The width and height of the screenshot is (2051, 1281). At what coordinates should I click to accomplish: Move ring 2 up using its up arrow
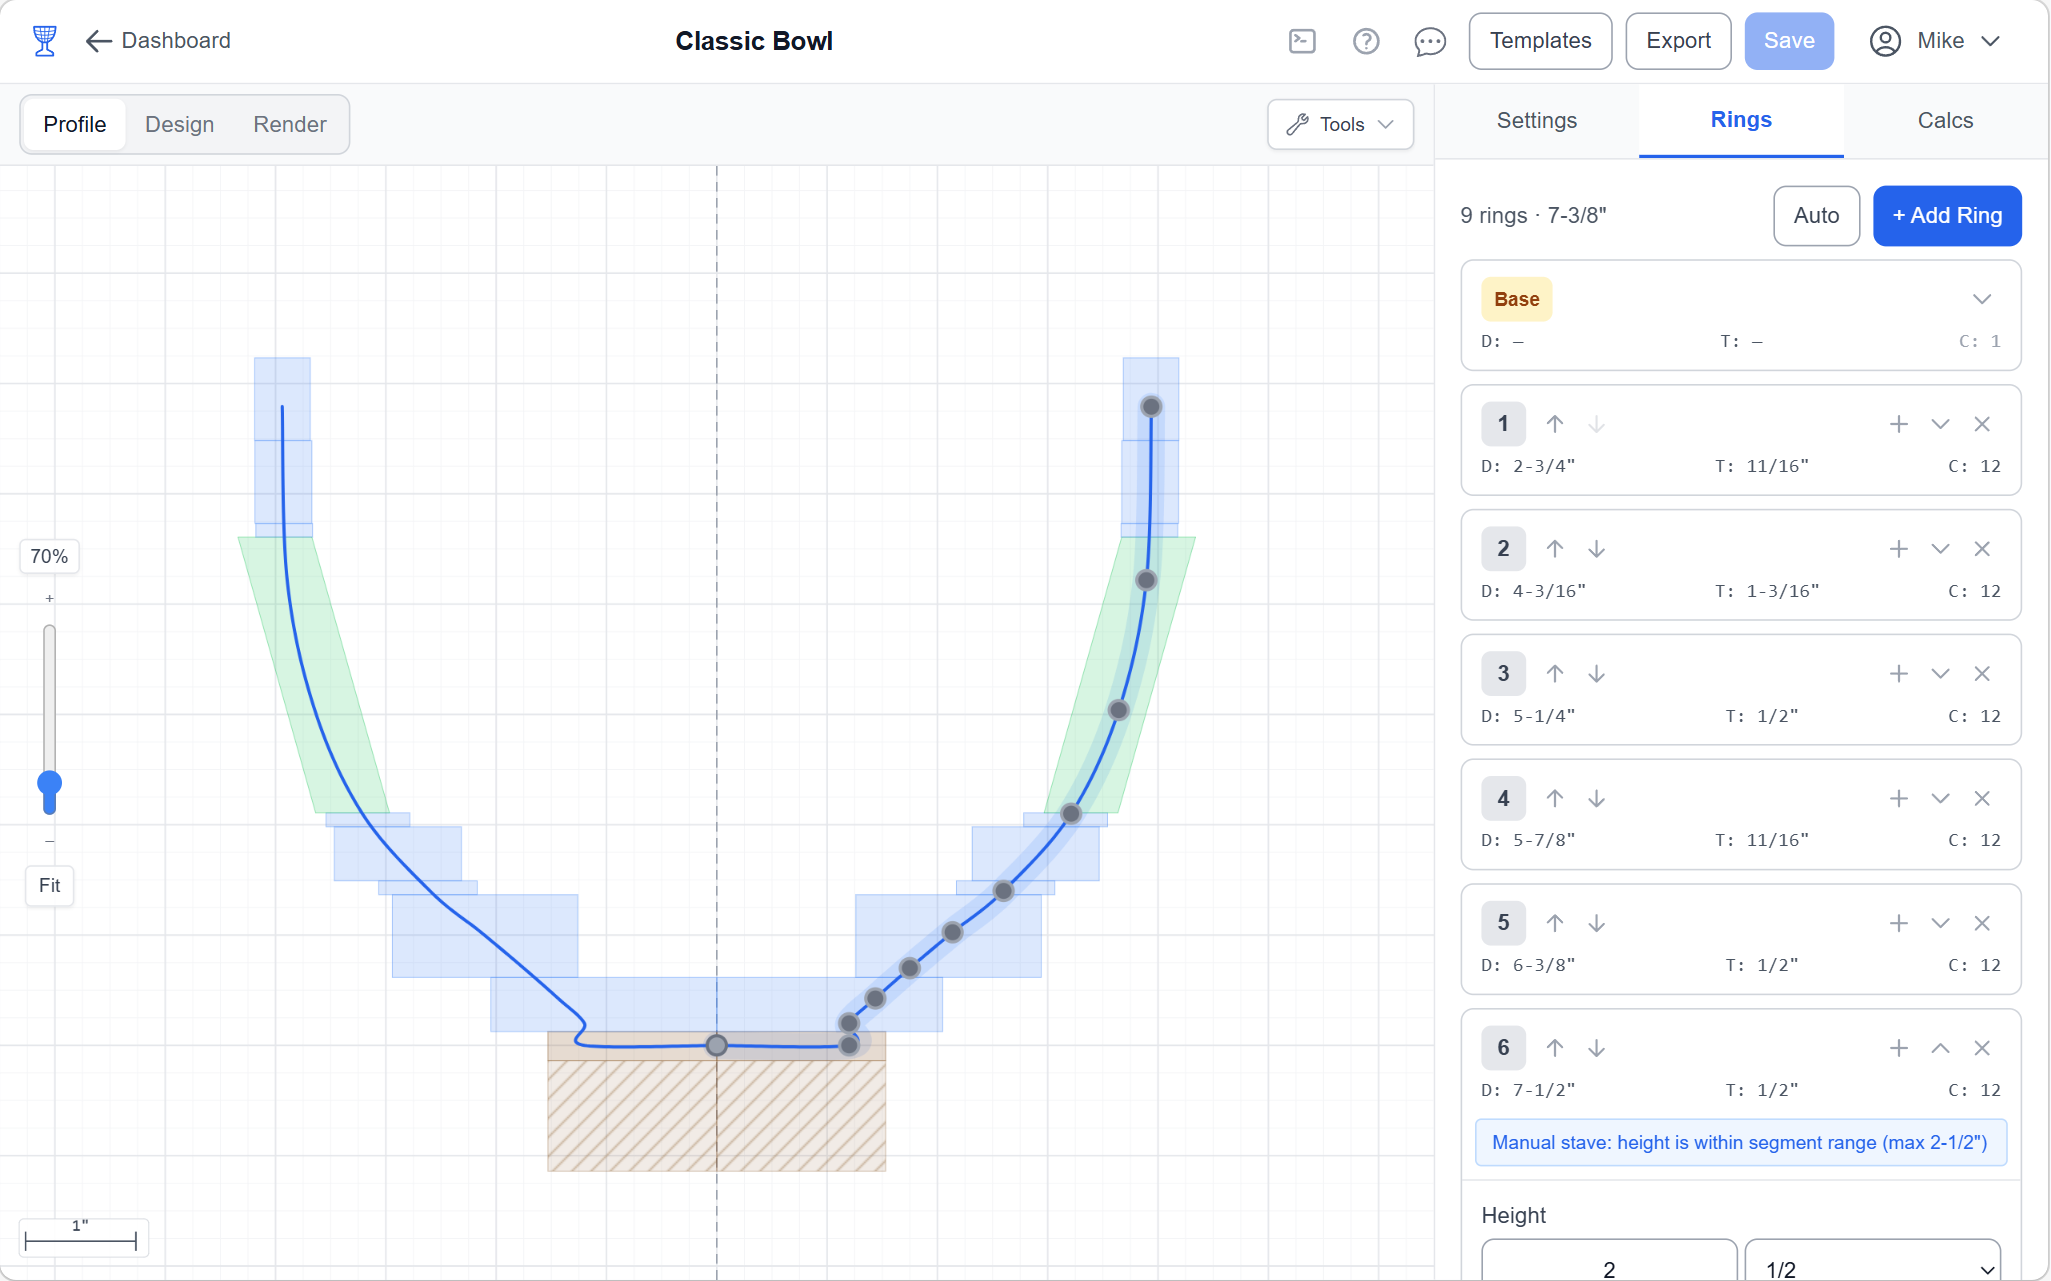point(1555,548)
